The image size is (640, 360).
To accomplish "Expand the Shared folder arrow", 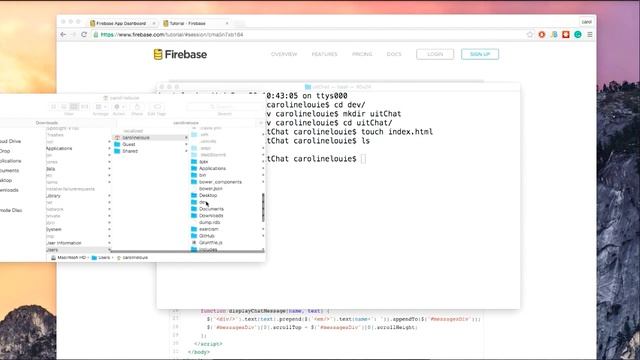I will pyautogui.click(x=187, y=151).
